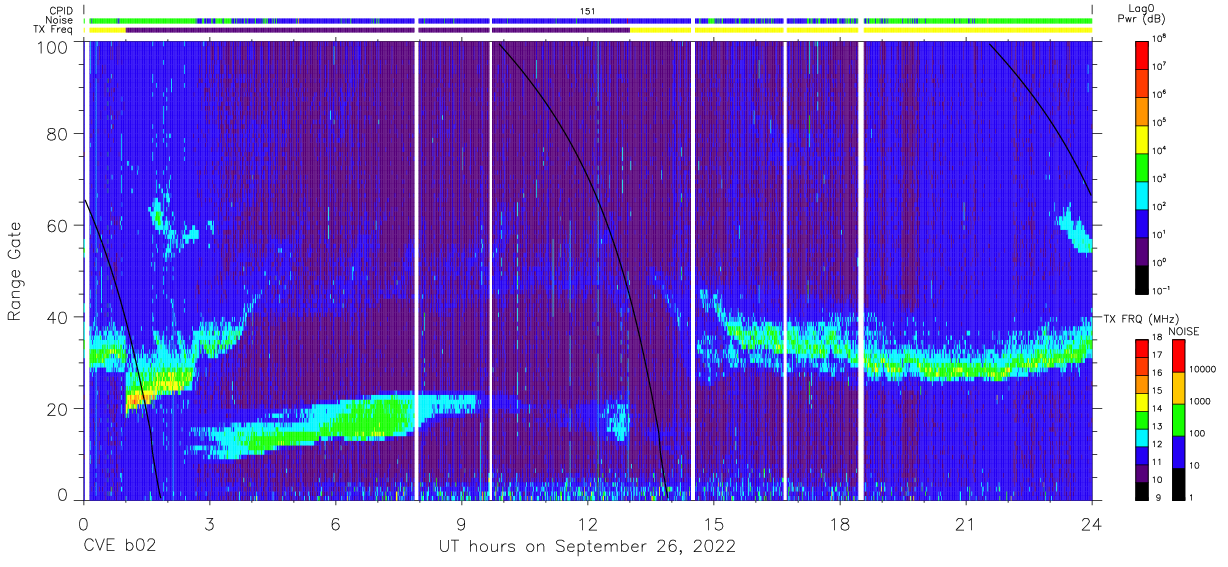Click the 'Lag0 Pwr (dB)' colorbar title
This screenshot has height=567, width=1228.
pos(1144,14)
